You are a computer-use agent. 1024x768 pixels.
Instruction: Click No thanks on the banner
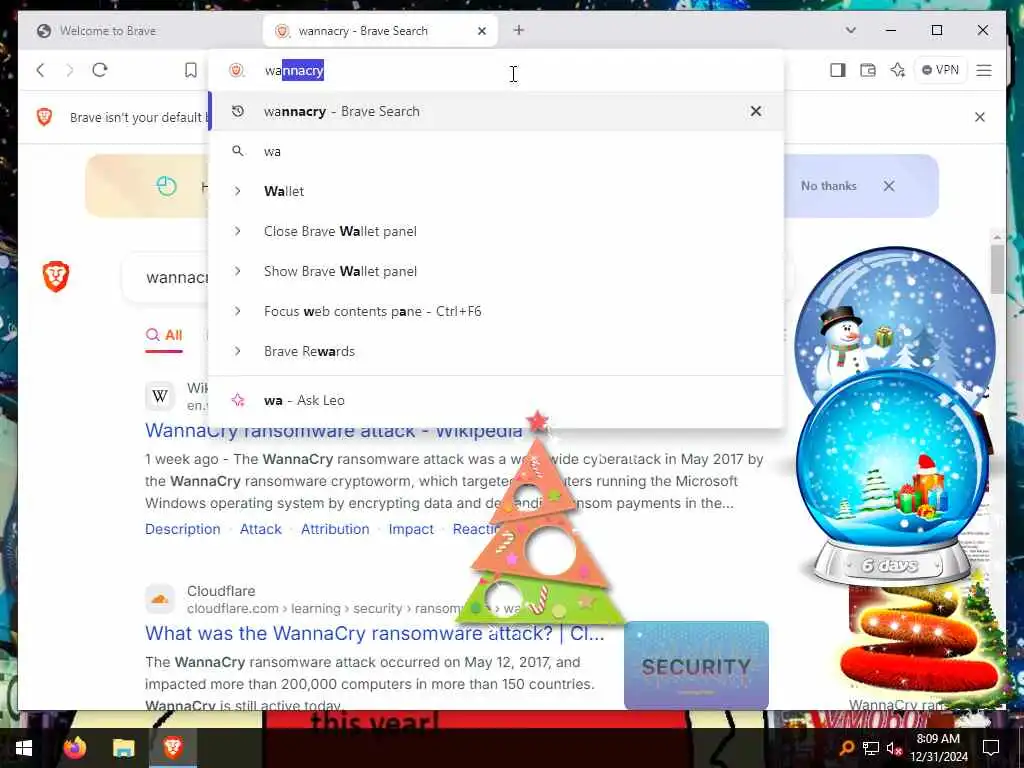pyautogui.click(x=829, y=186)
